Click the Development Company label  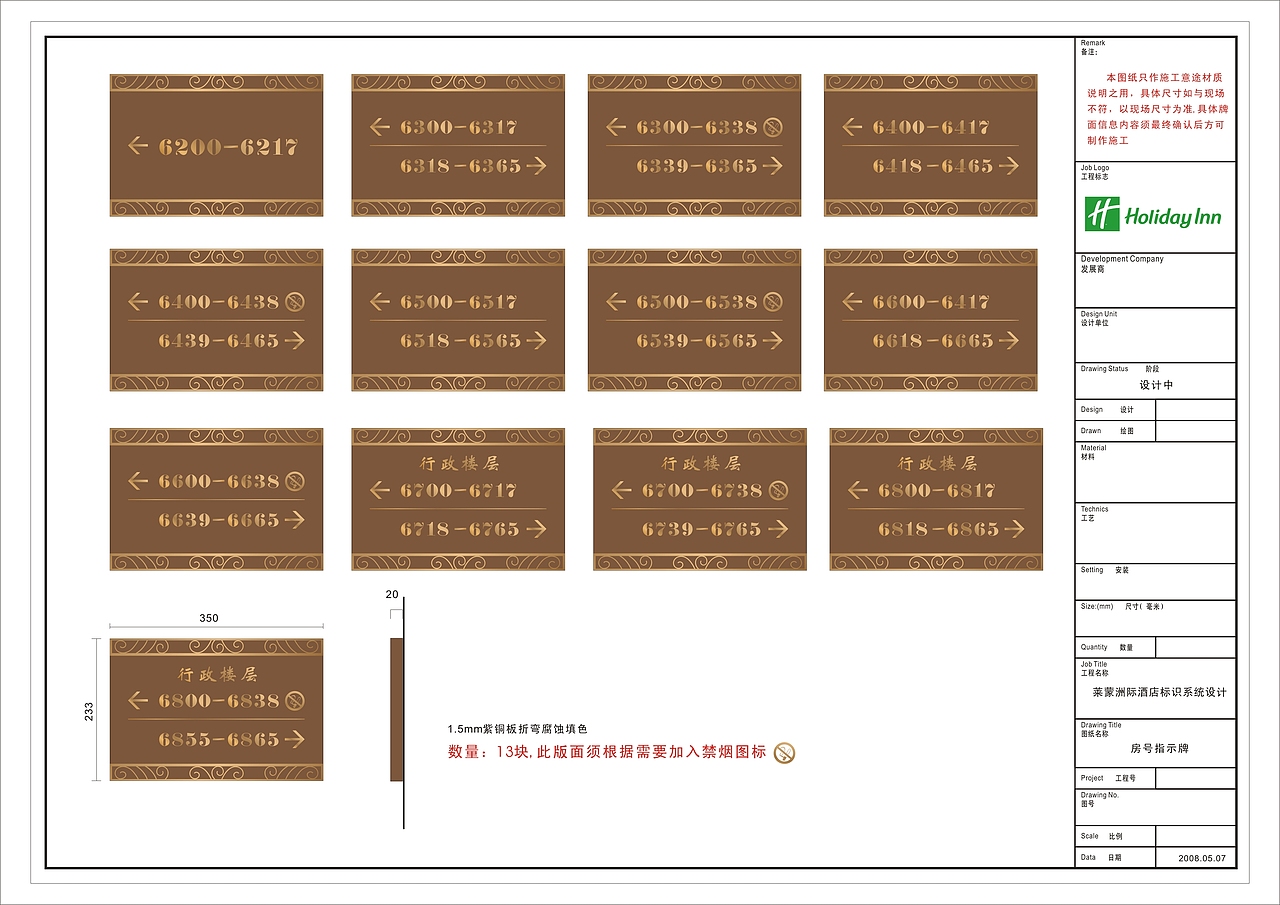pyautogui.click(x=1122, y=259)
